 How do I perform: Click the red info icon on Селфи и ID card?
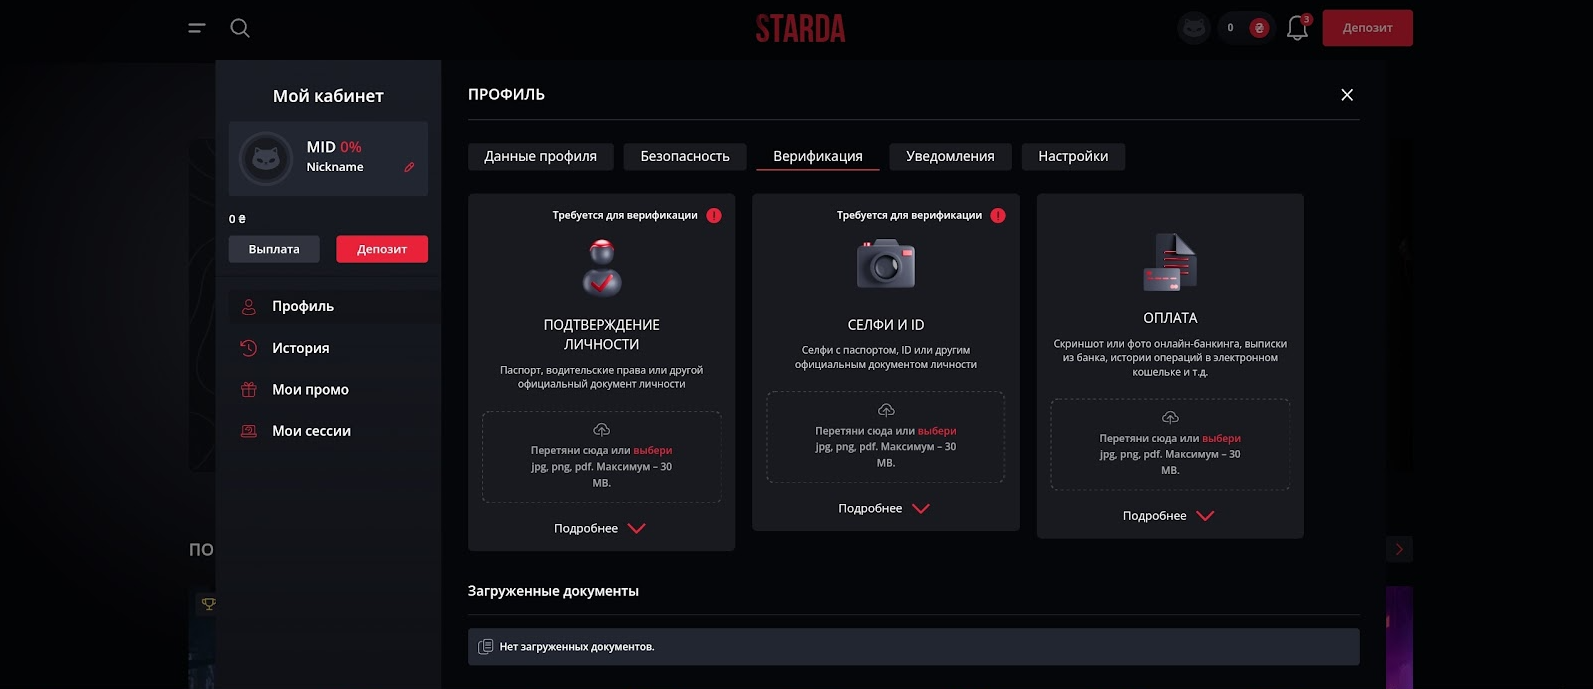[x=997, y=214]
